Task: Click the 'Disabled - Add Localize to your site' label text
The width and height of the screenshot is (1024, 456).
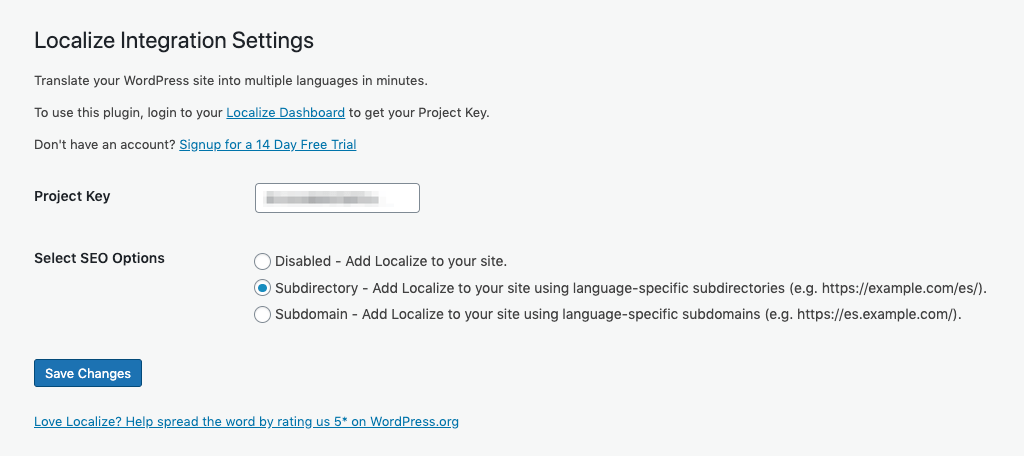Action: click(391, 261)
